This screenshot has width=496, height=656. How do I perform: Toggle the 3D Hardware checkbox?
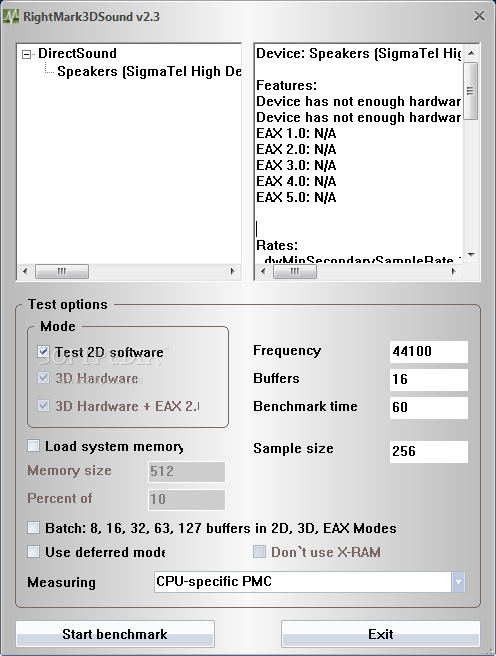[43, 378]
